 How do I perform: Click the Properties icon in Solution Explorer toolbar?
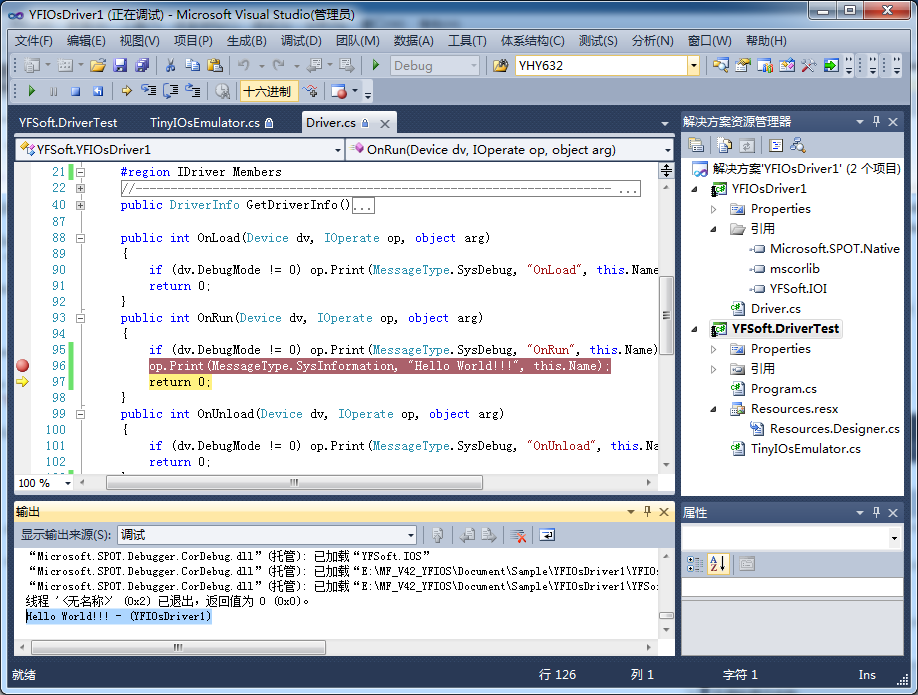[696, 145]
